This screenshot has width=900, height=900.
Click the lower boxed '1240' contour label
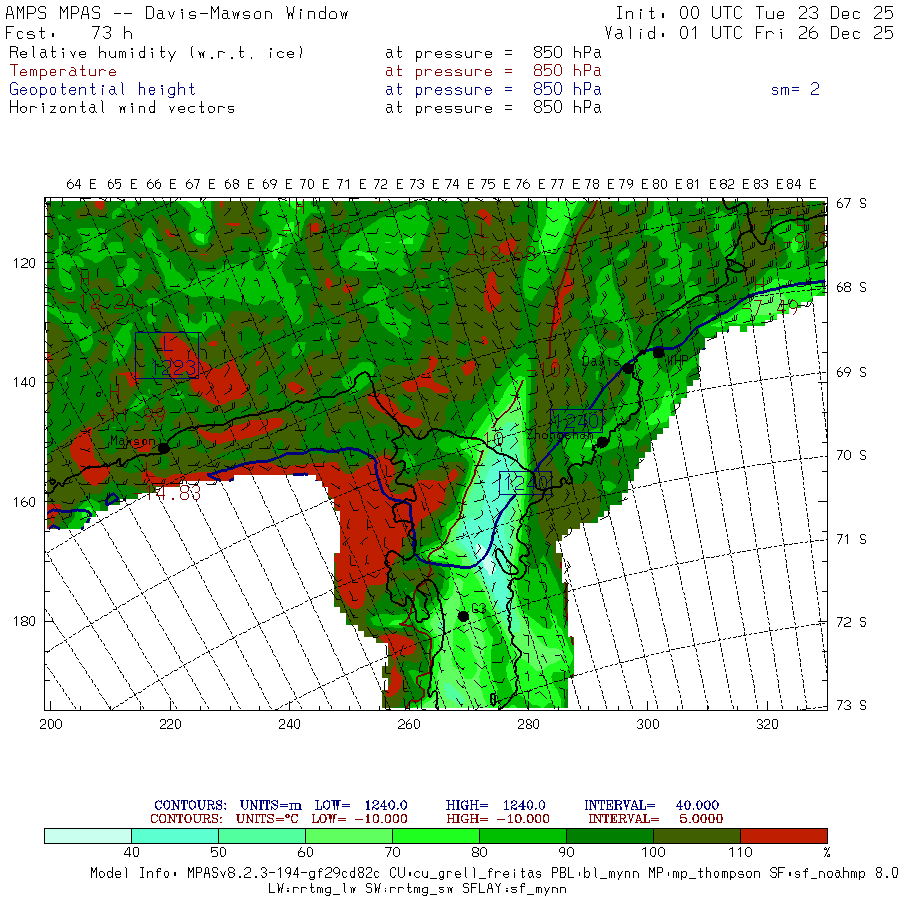(525, 483)
